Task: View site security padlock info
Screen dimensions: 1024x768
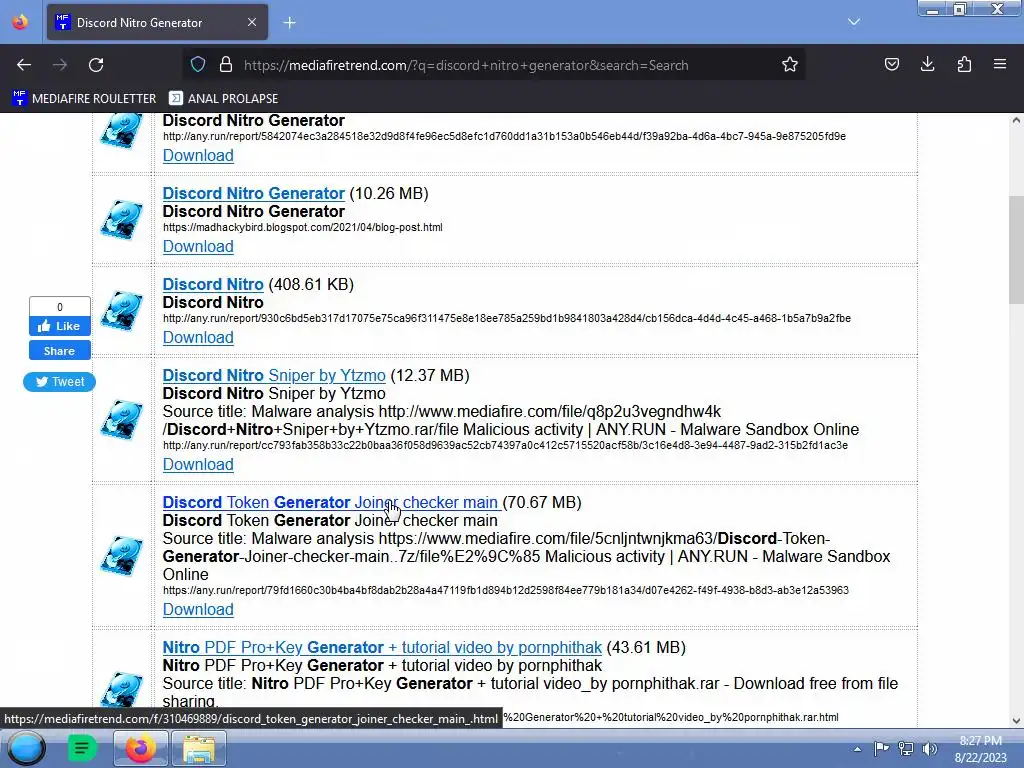Action: point(226,65)
